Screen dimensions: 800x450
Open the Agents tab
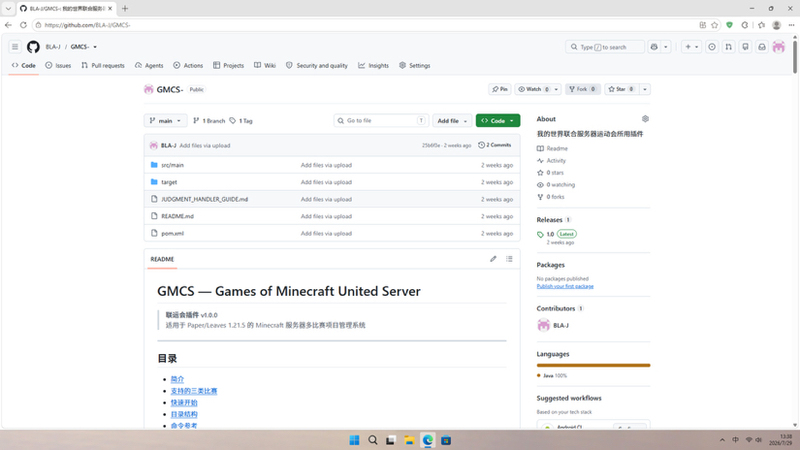149,65
